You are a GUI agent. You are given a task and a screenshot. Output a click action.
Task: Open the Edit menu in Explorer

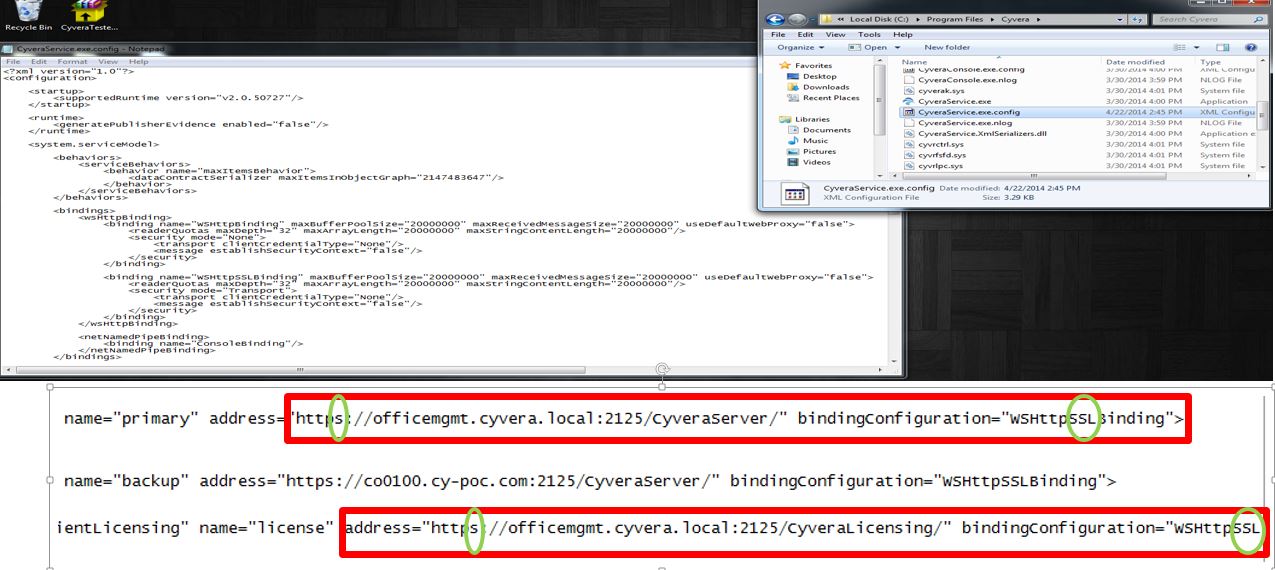coord(805,34)
